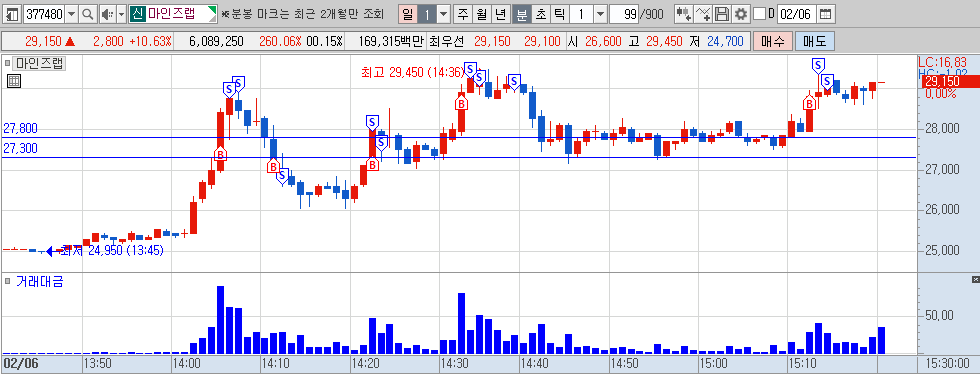Expand the stock code 377480 dropdown
Screen dimensions: 980x374
click(x=71, y=14)
